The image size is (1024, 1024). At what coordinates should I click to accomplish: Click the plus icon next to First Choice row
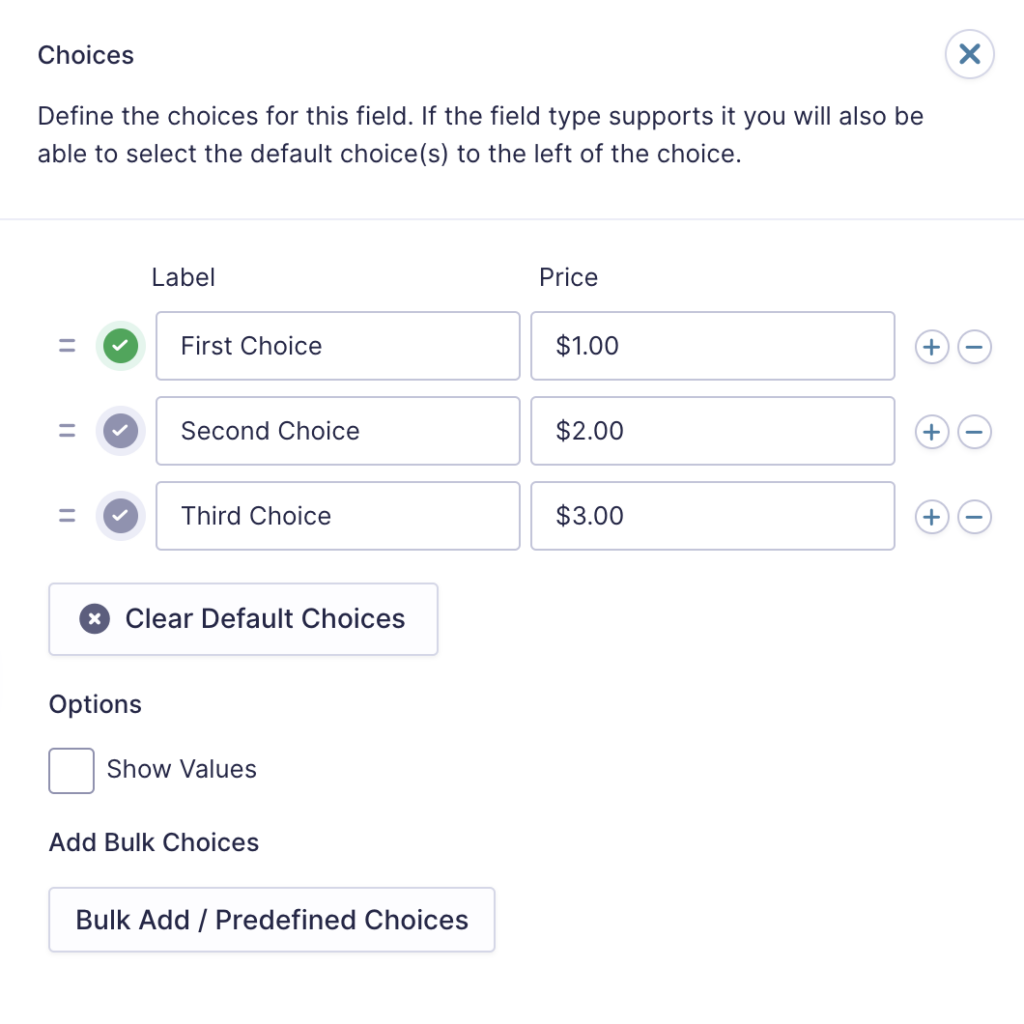pos(931,346)
